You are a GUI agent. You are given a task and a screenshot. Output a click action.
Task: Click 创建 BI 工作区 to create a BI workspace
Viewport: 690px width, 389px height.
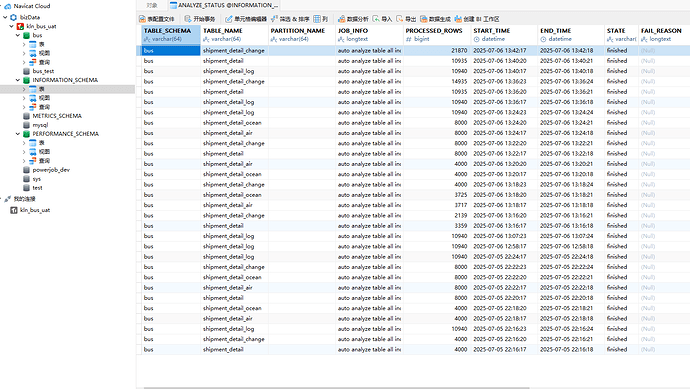point(477,19)
